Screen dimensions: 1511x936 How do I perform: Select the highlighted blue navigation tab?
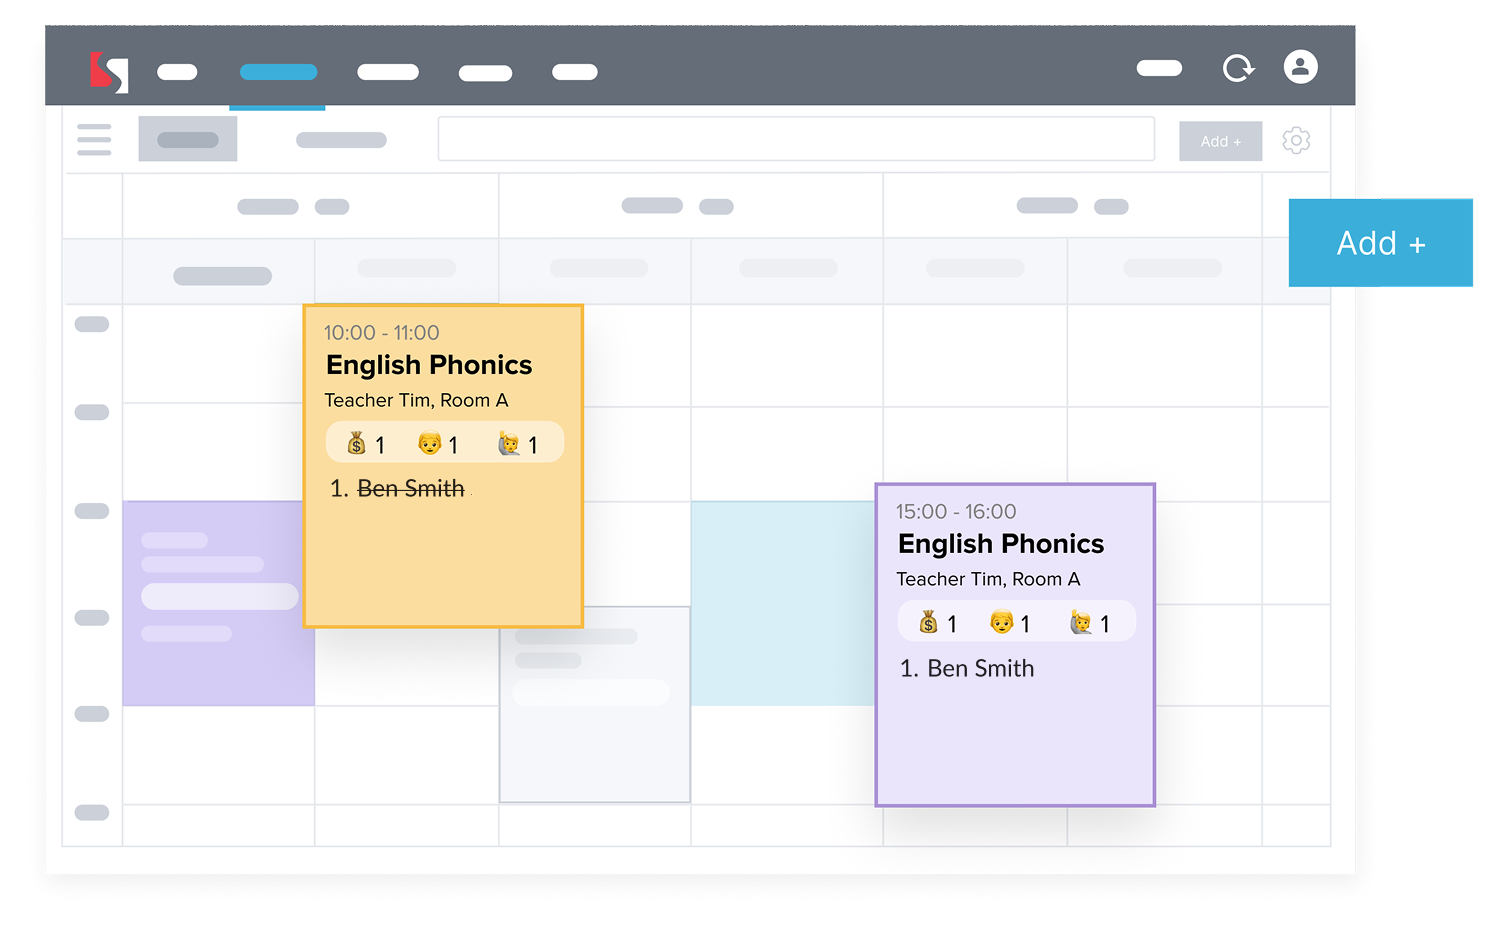pos(278,72)
